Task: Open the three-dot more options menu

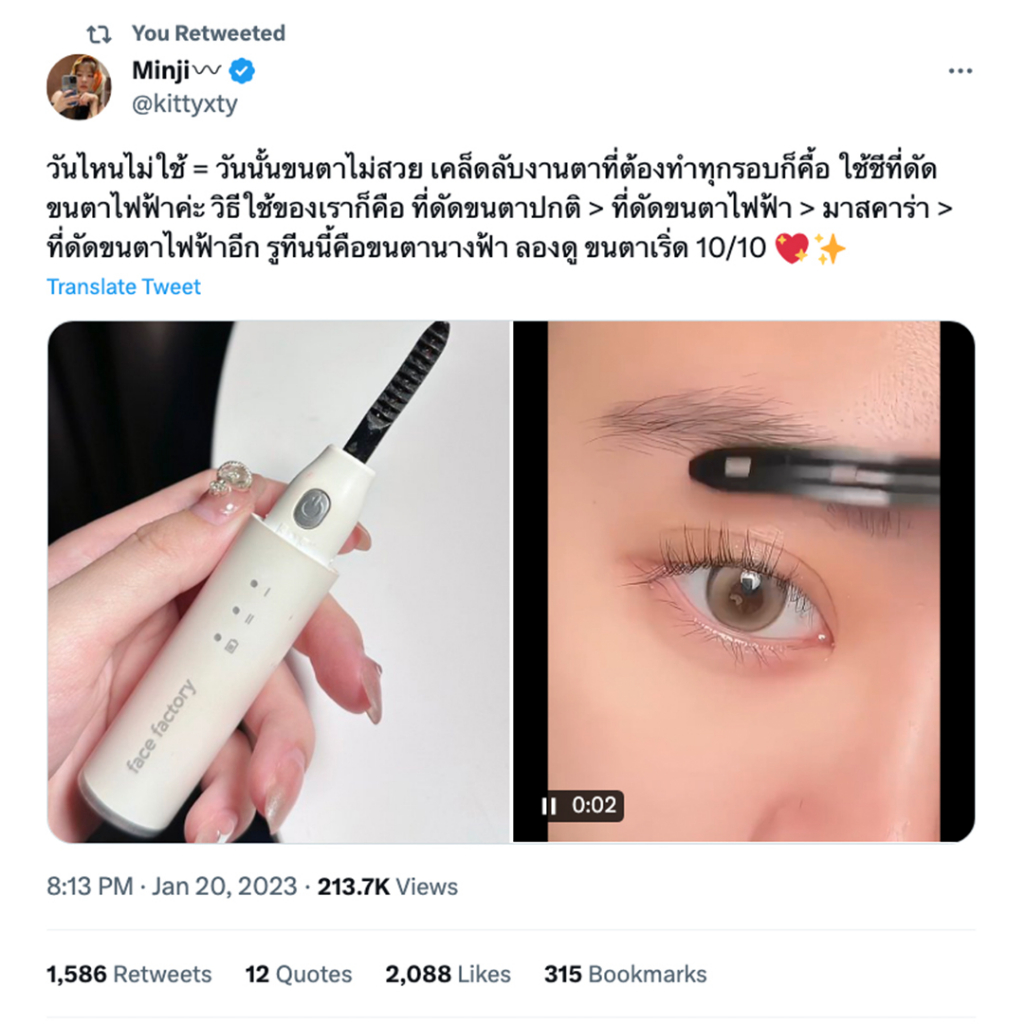Action: pos(960,71)
